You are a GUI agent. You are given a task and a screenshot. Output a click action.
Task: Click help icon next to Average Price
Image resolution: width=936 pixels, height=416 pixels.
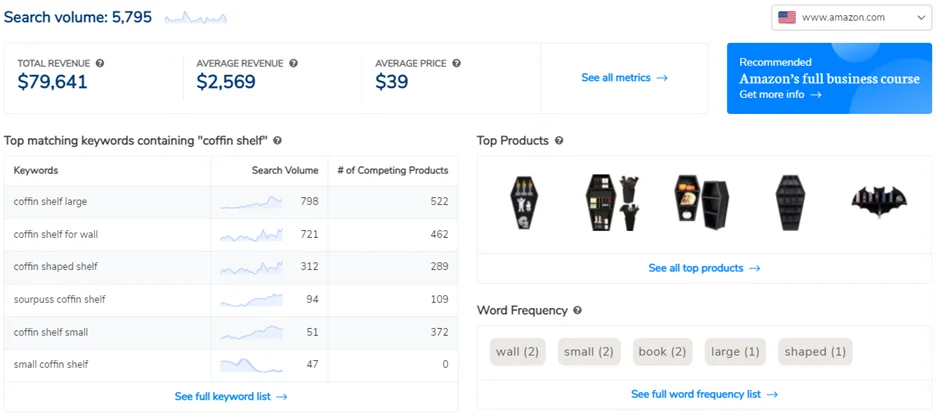pyautogui.click(x=456, y=63)
